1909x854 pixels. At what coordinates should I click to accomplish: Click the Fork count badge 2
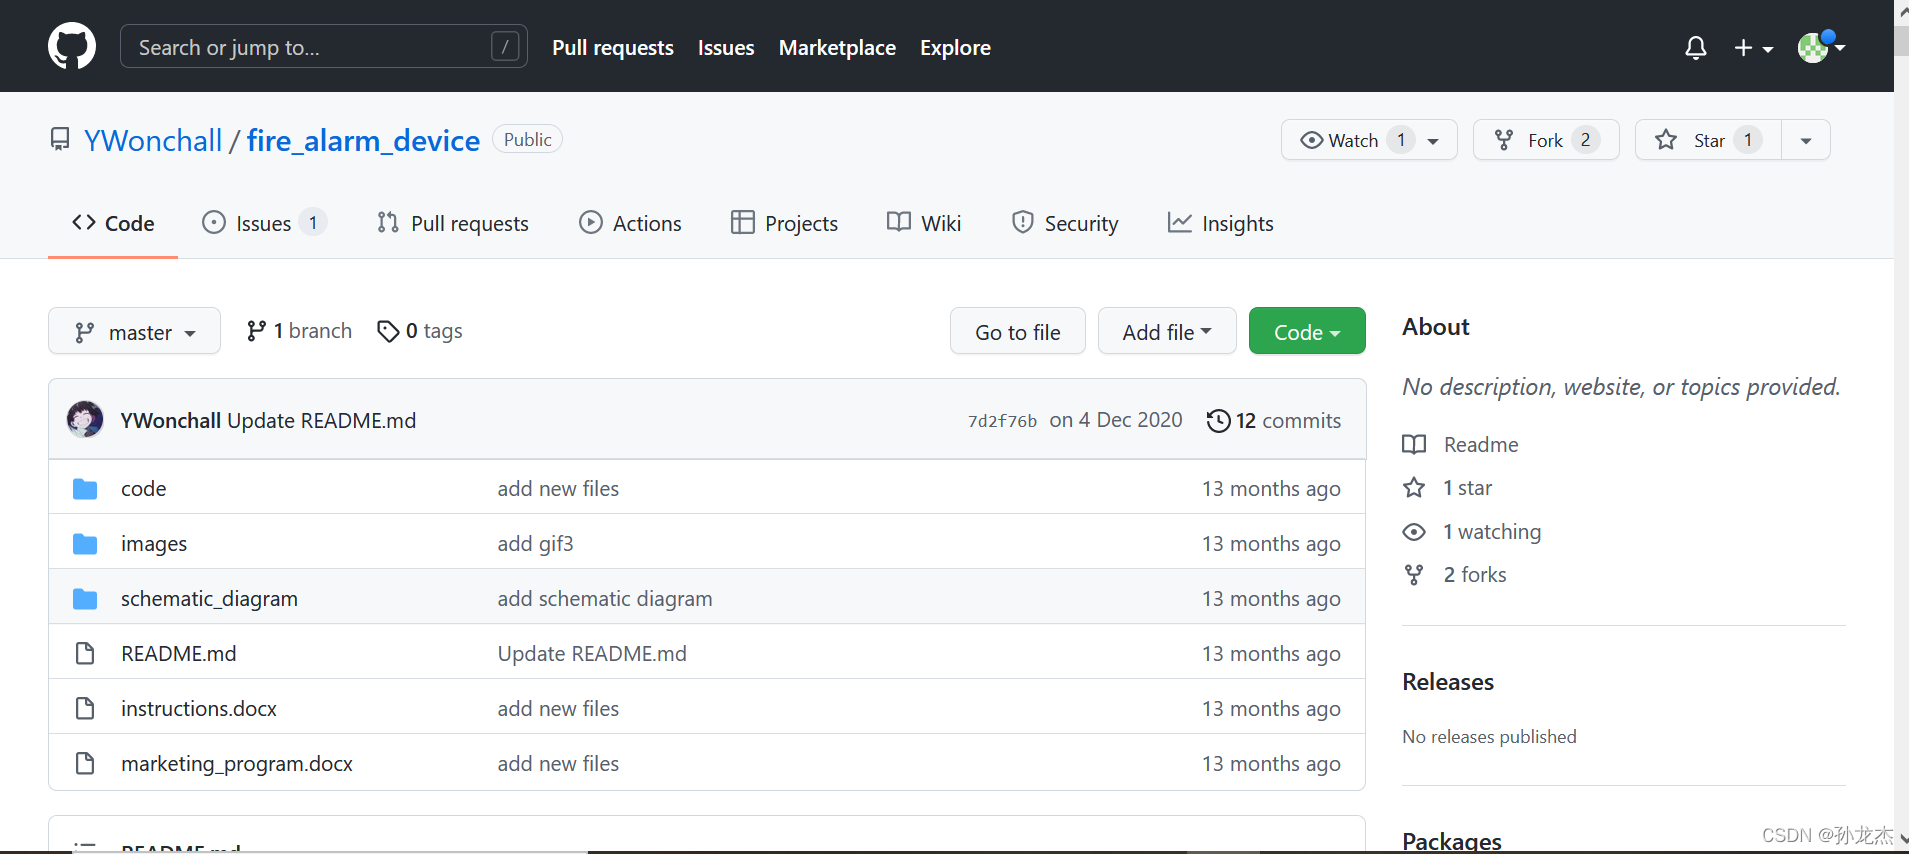[x=1585, y=140]
